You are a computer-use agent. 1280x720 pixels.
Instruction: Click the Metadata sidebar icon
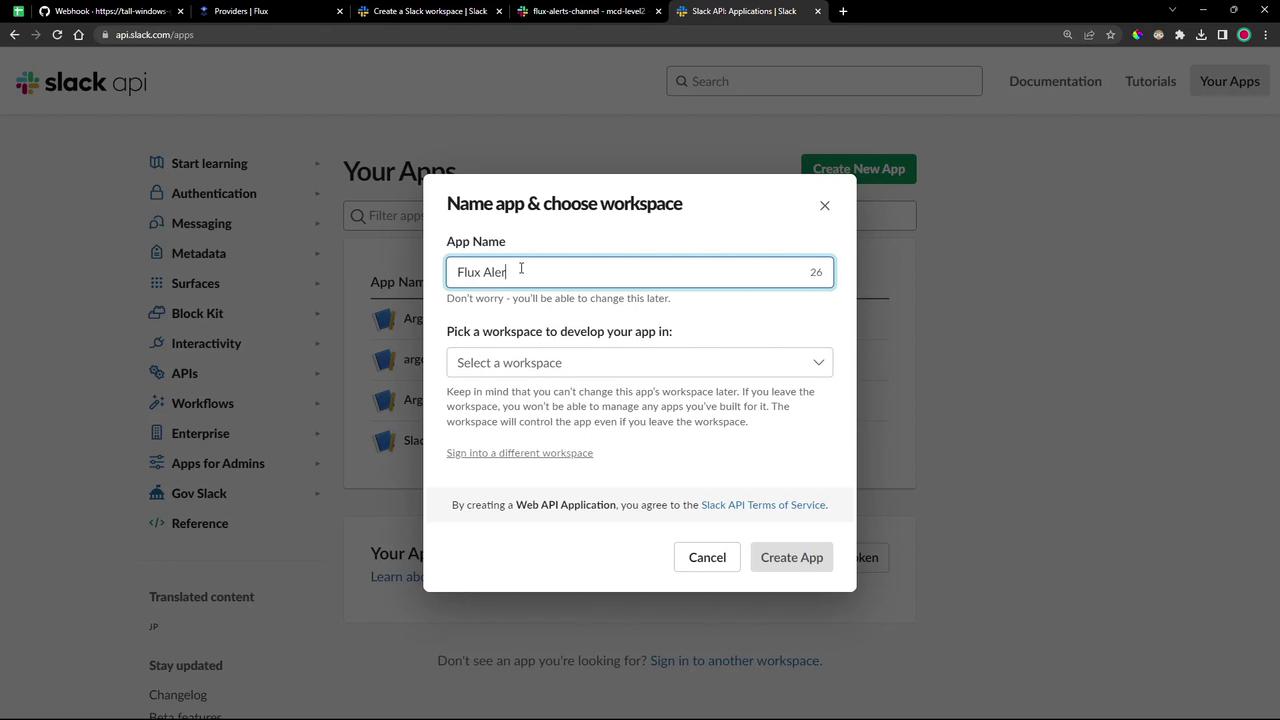point(157,253)
